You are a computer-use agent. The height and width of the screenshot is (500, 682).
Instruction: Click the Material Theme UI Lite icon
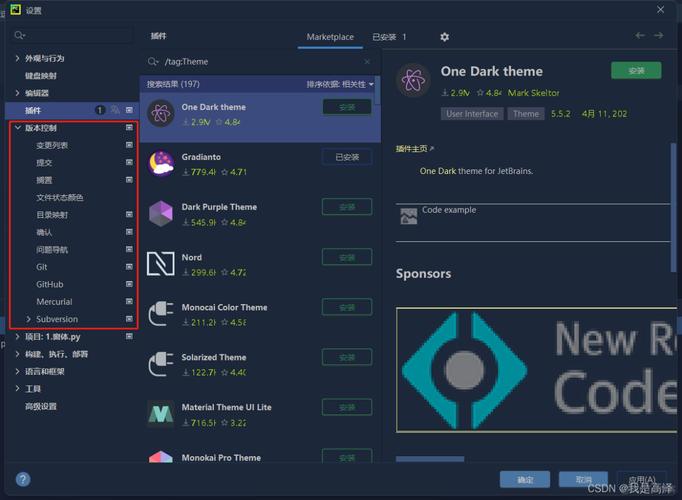161,413
